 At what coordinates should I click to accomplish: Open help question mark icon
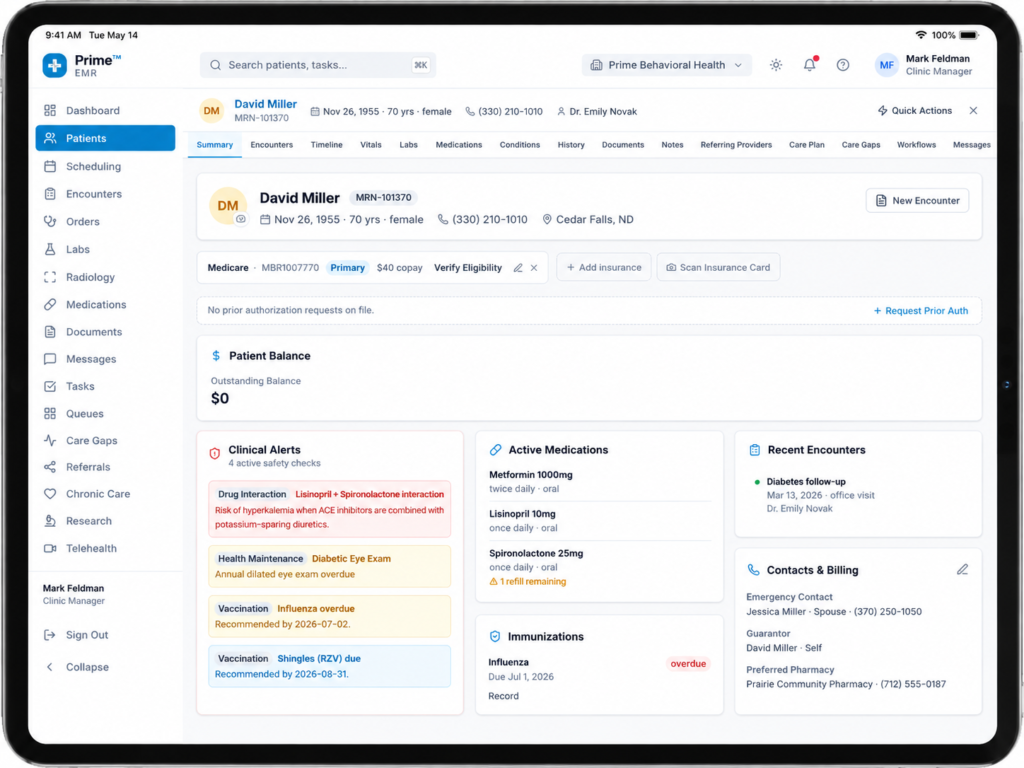click(x=843, y=65)
